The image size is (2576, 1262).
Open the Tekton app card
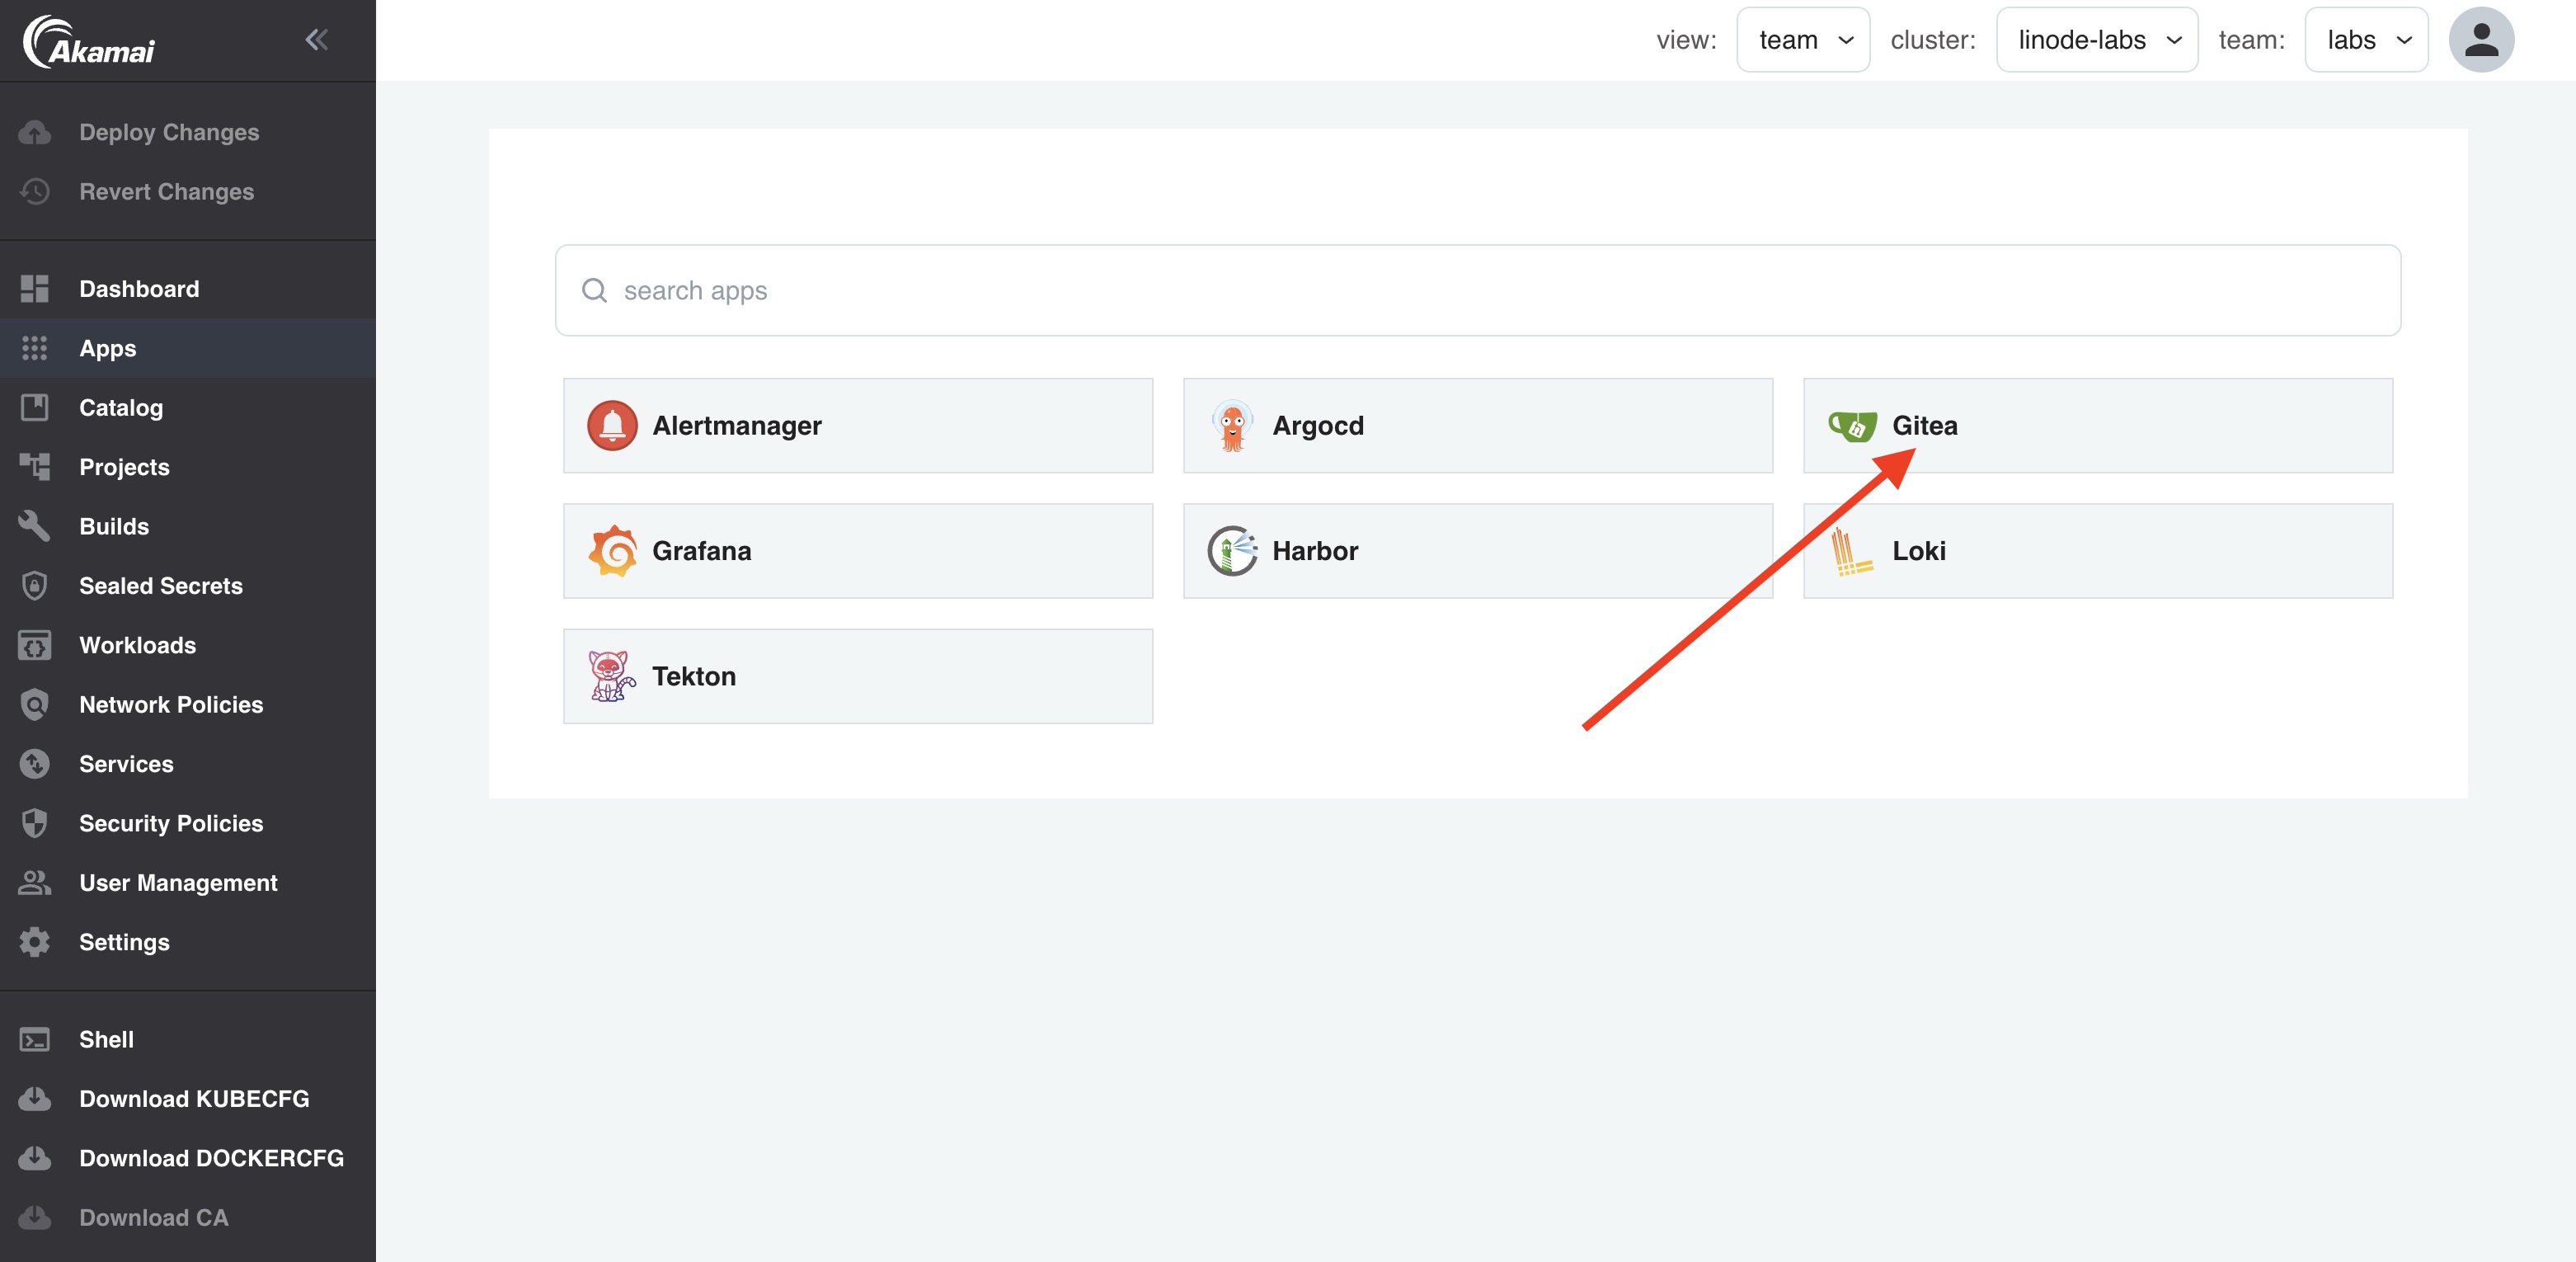[858, 676]
